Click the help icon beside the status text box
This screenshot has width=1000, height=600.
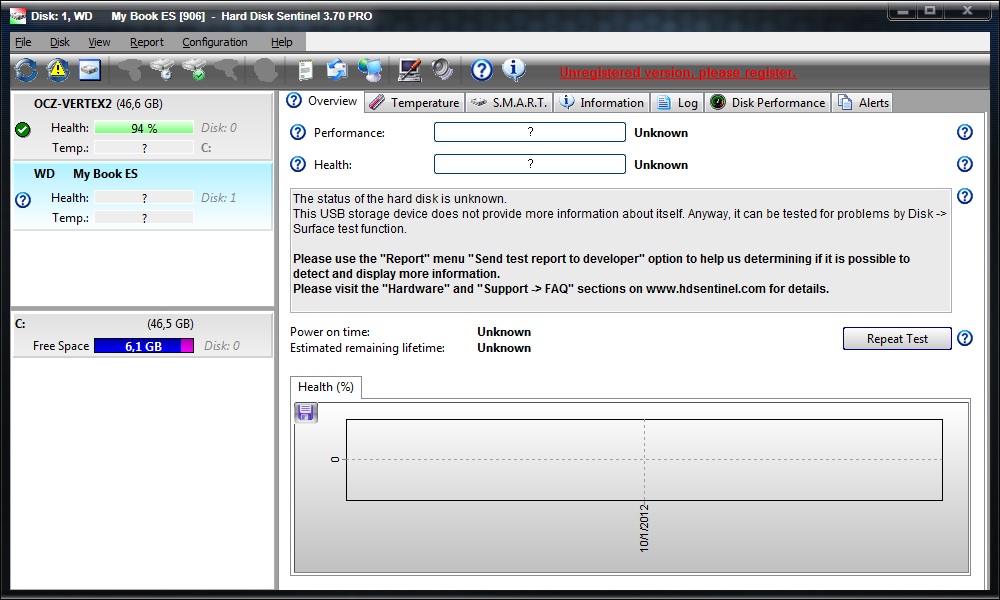(965, 196)
